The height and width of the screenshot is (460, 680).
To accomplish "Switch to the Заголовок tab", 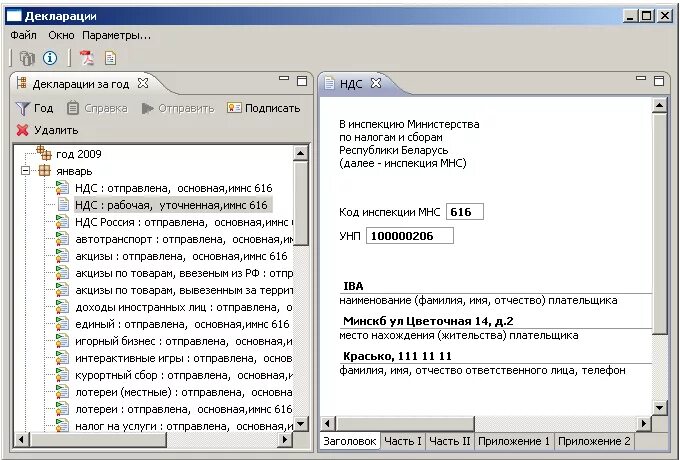I will tap(350, 441).
